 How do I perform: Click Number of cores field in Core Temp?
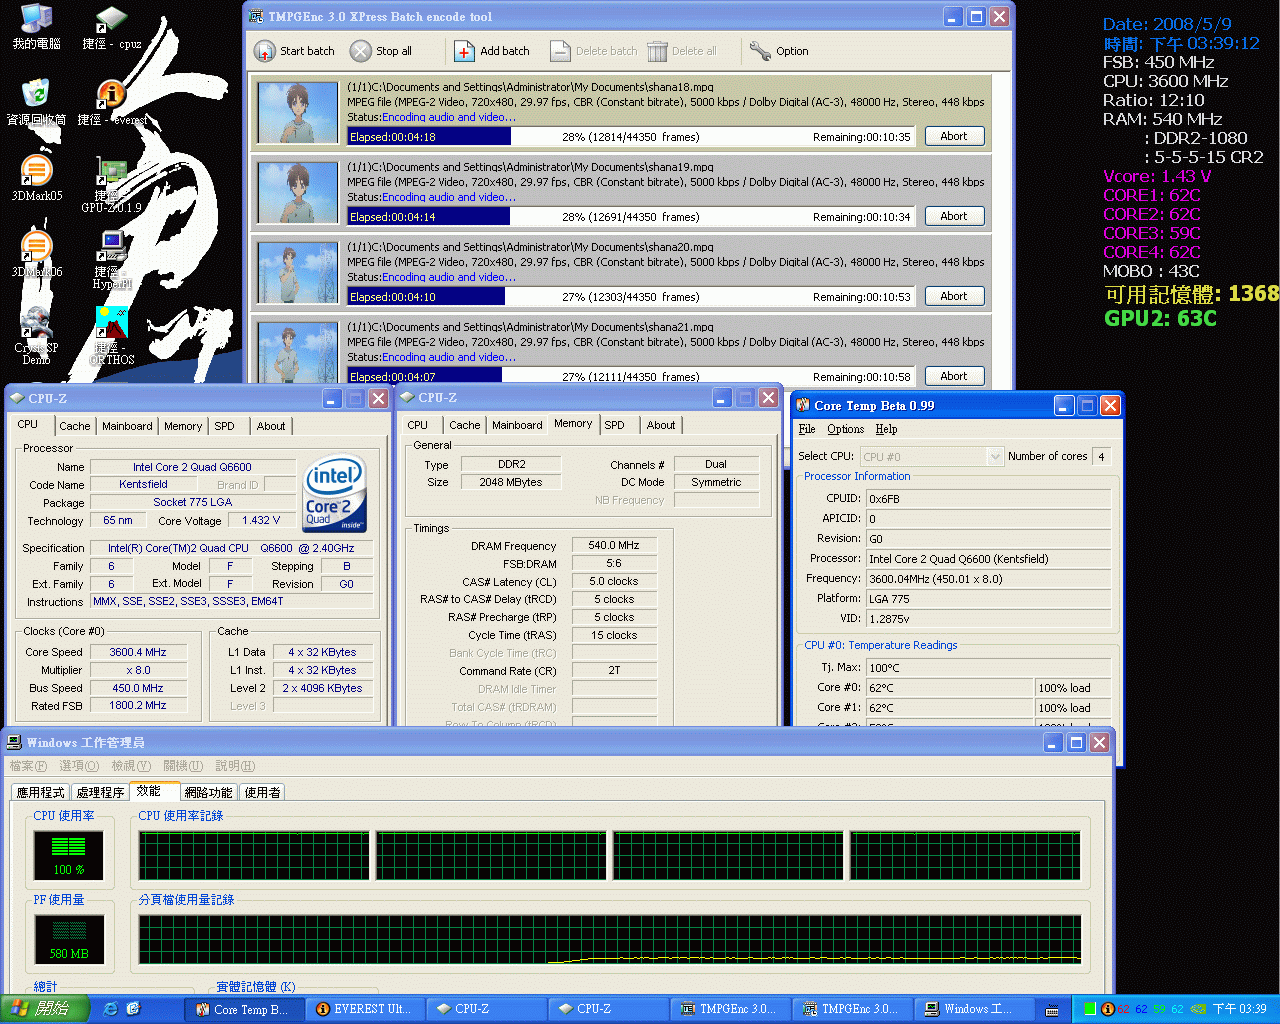pos(1102,457)
